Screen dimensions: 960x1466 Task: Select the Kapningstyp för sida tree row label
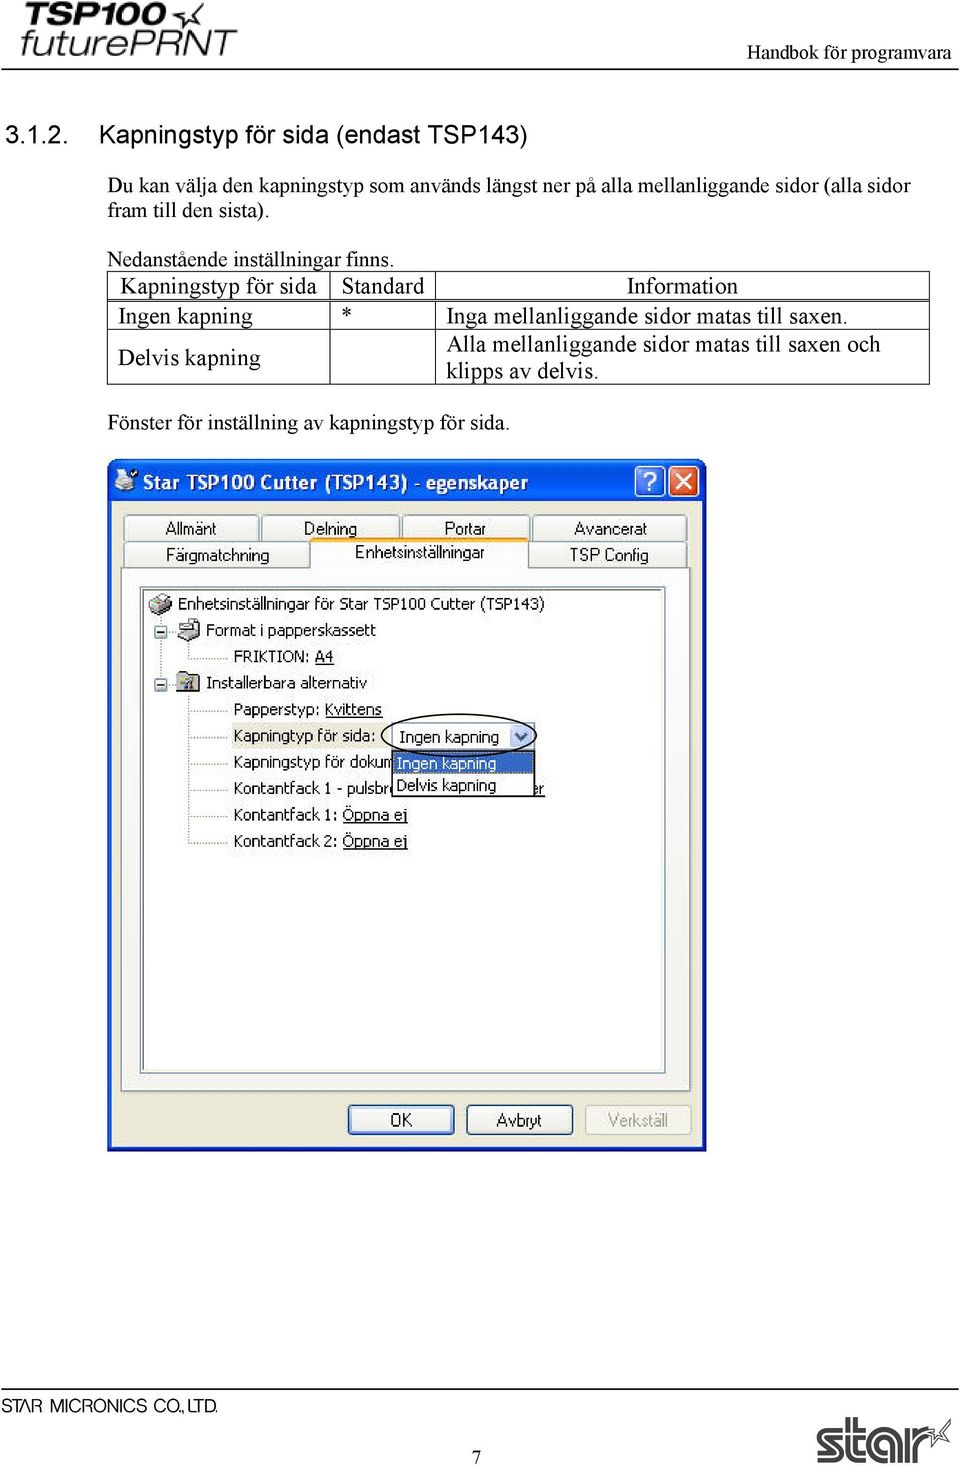304,736
